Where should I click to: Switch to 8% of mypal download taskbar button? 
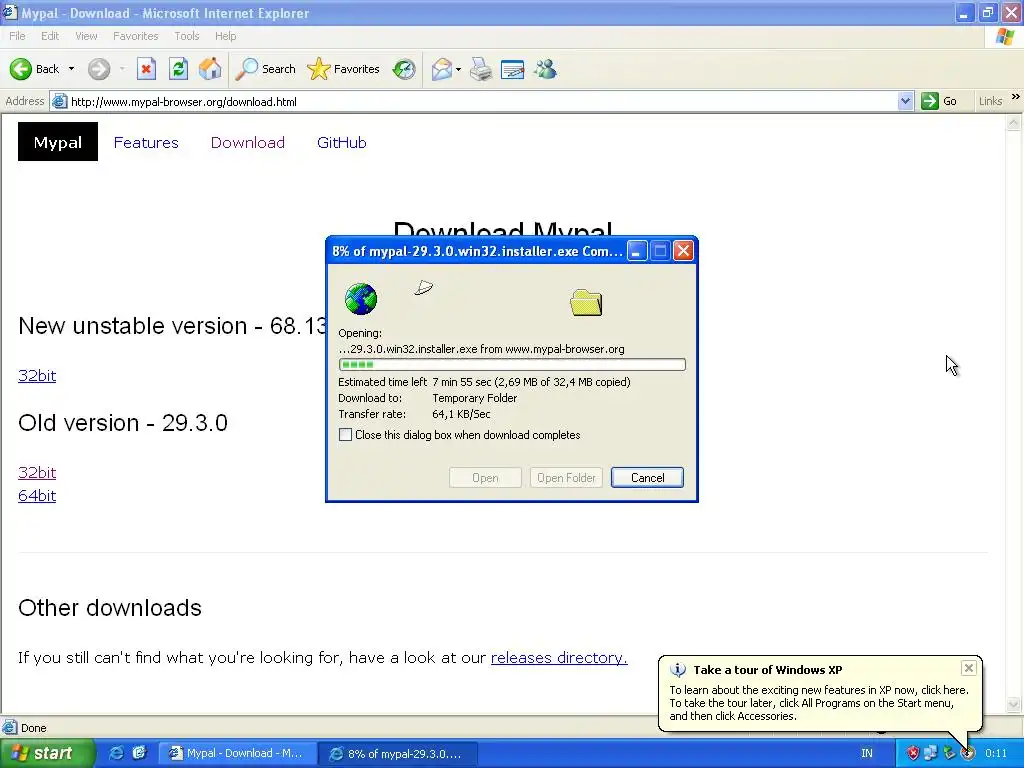click(398, 753)
